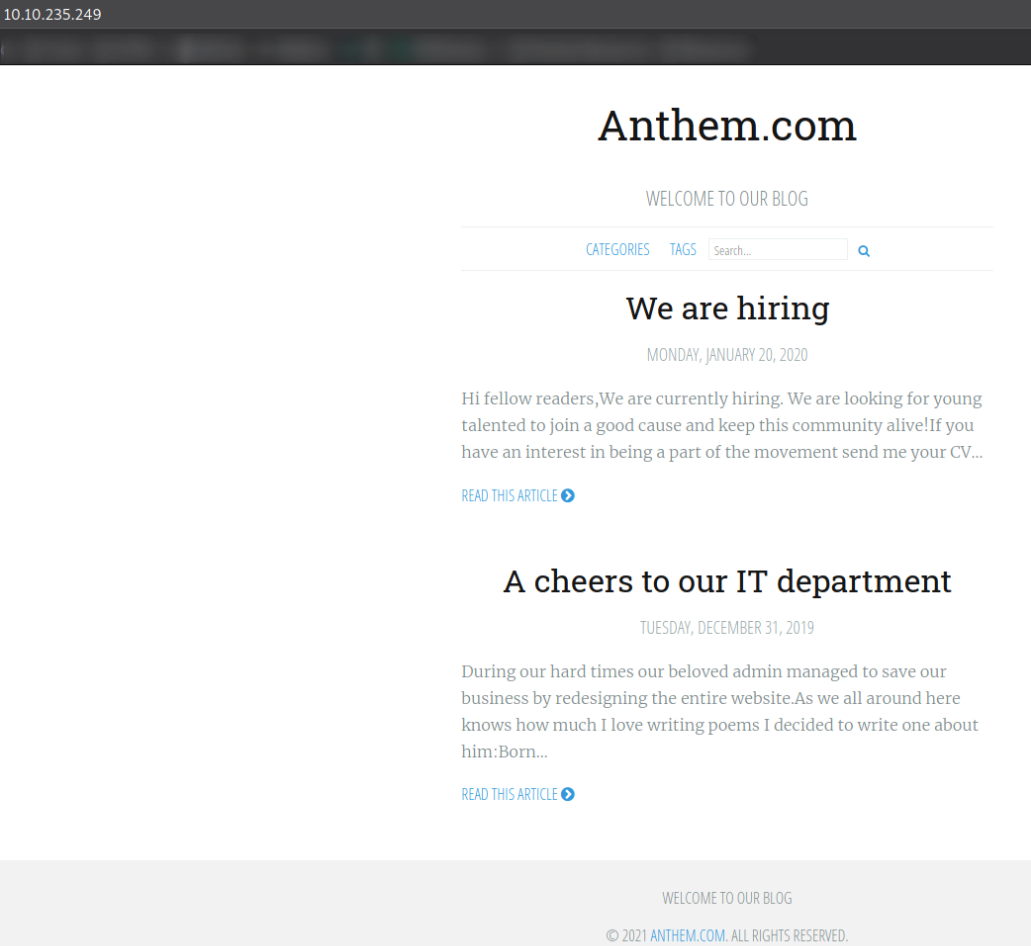1031x946 pixels.
Task: Open the 'We are hiring' article title
Action: 727,308
